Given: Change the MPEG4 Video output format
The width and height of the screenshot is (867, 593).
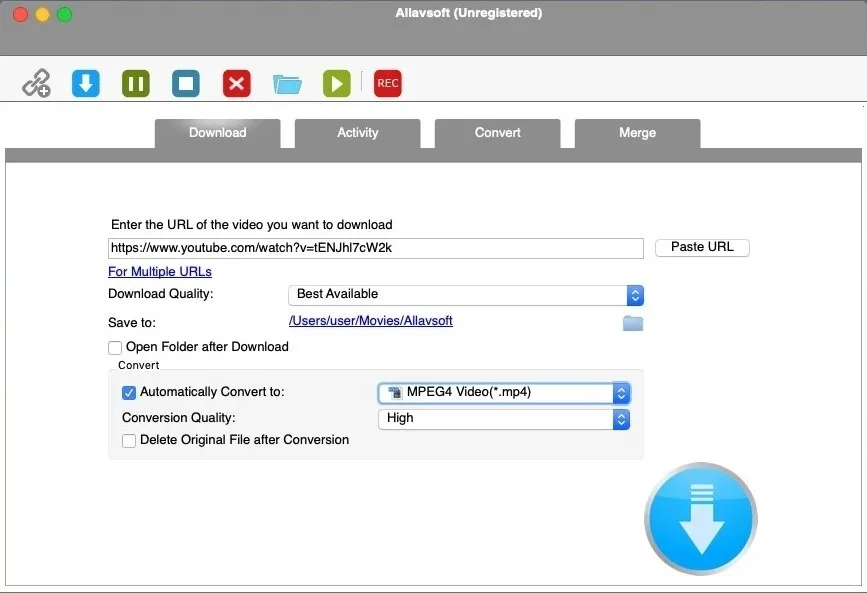Looking at the screenshot, I should pyautogui.click(x=621, y=392).
